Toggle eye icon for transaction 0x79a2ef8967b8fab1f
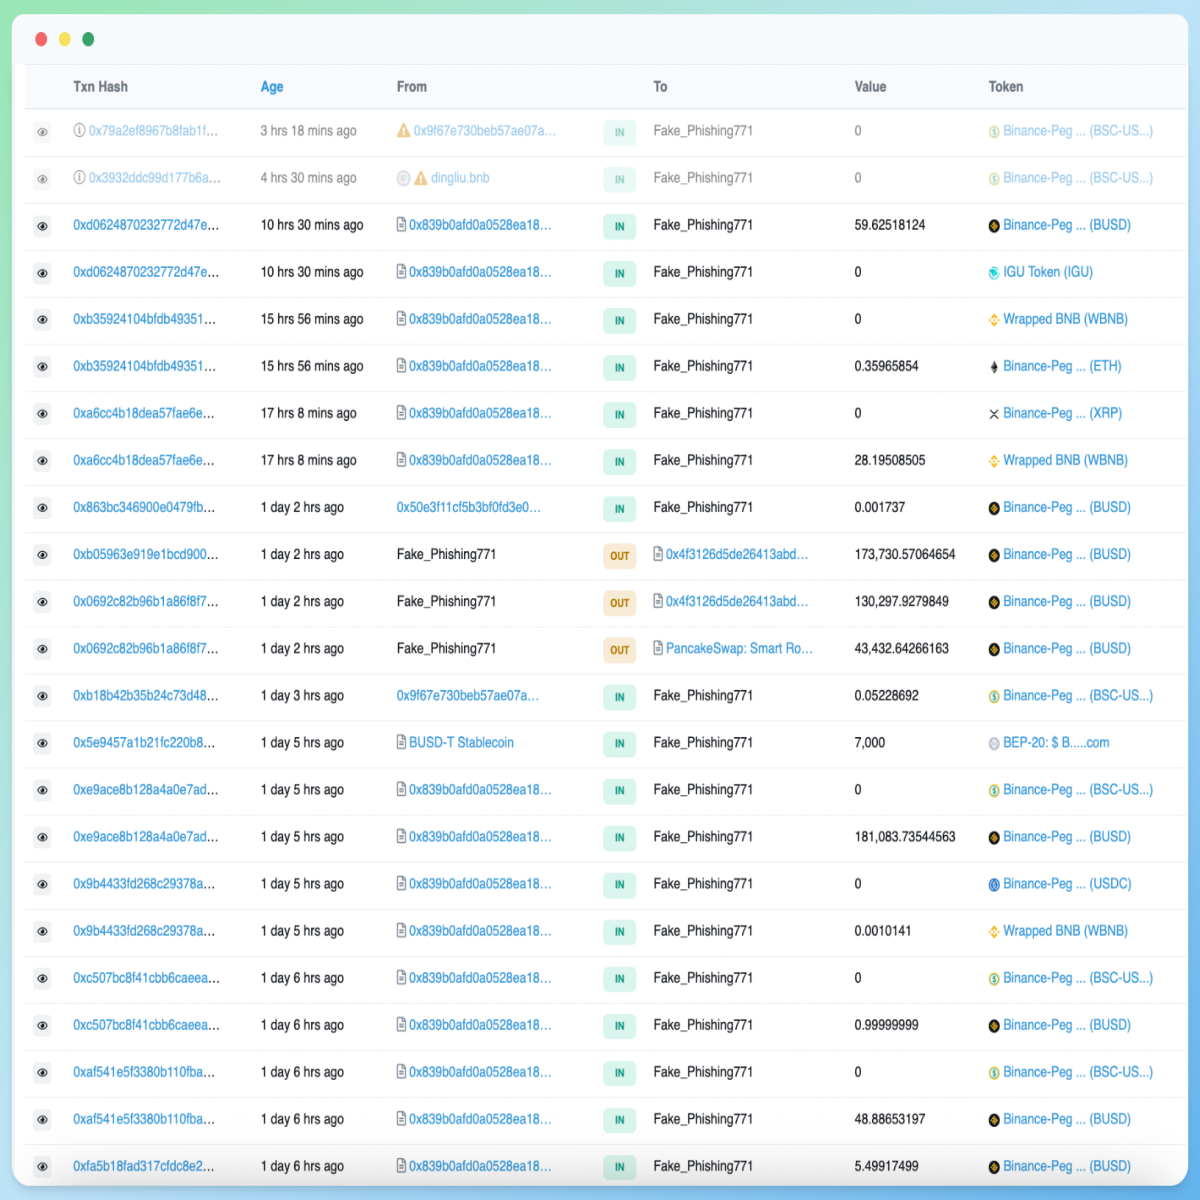1200x1200 pixels. click(x=42, y=132)
